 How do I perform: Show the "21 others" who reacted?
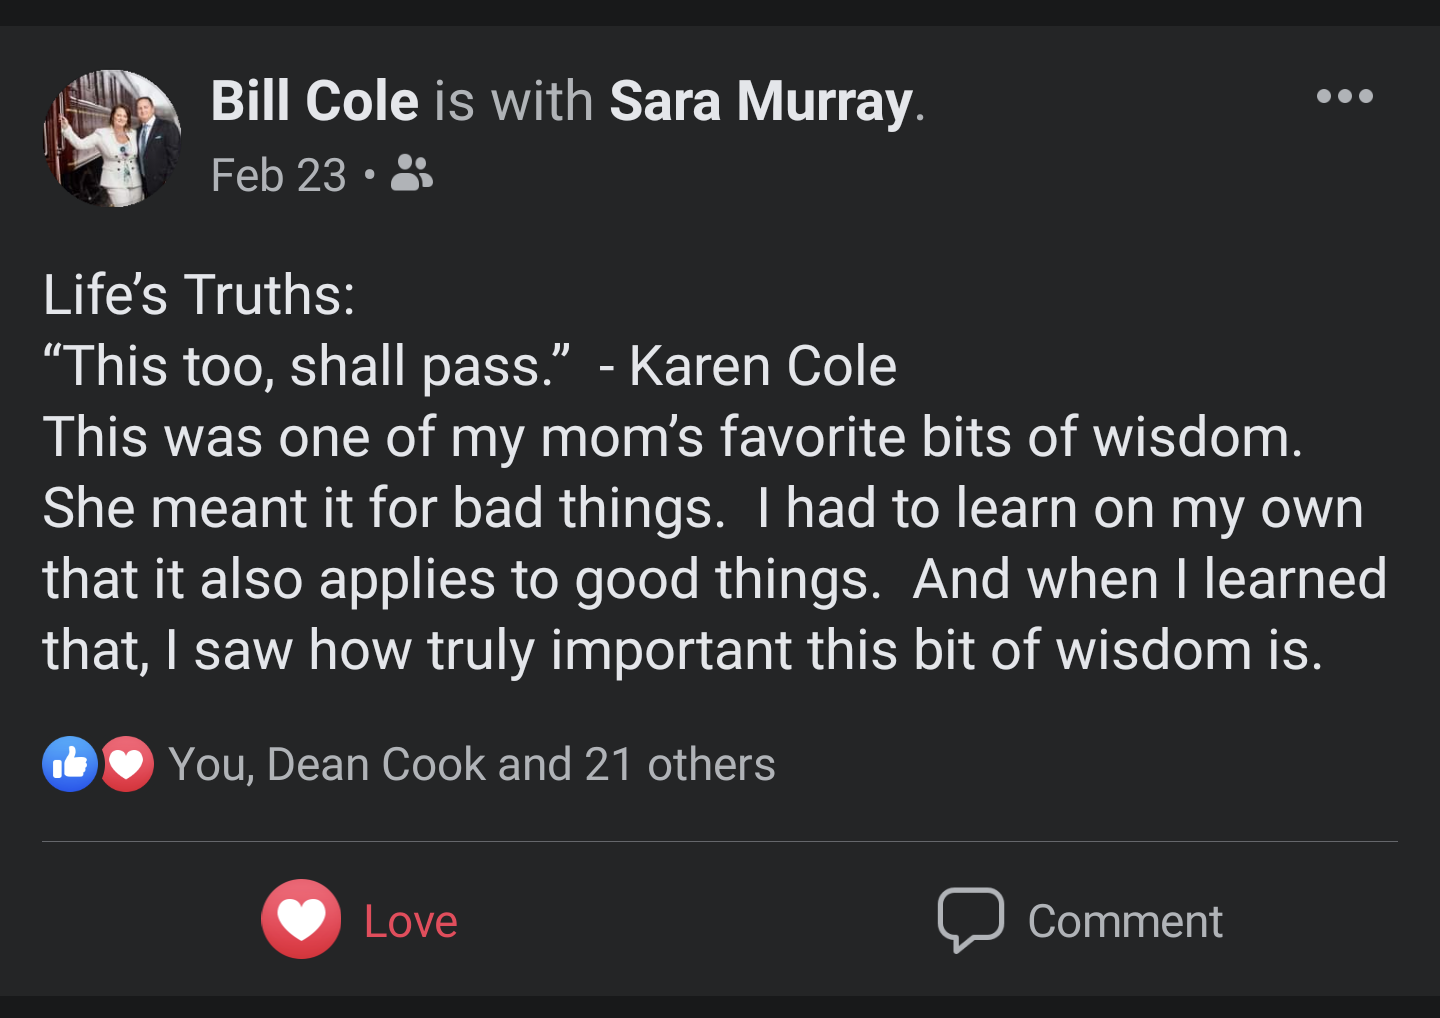point(679,765)
